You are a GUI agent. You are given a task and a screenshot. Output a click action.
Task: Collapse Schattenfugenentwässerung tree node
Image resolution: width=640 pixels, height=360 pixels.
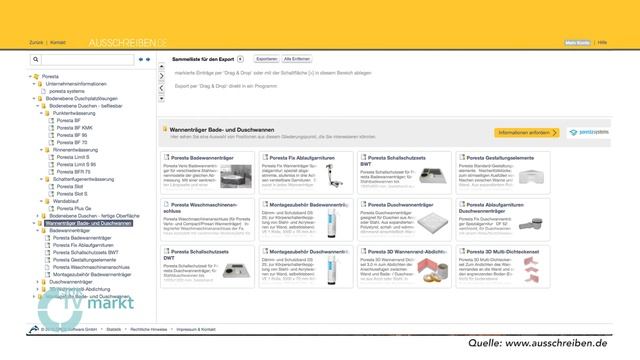pos(42,179)
